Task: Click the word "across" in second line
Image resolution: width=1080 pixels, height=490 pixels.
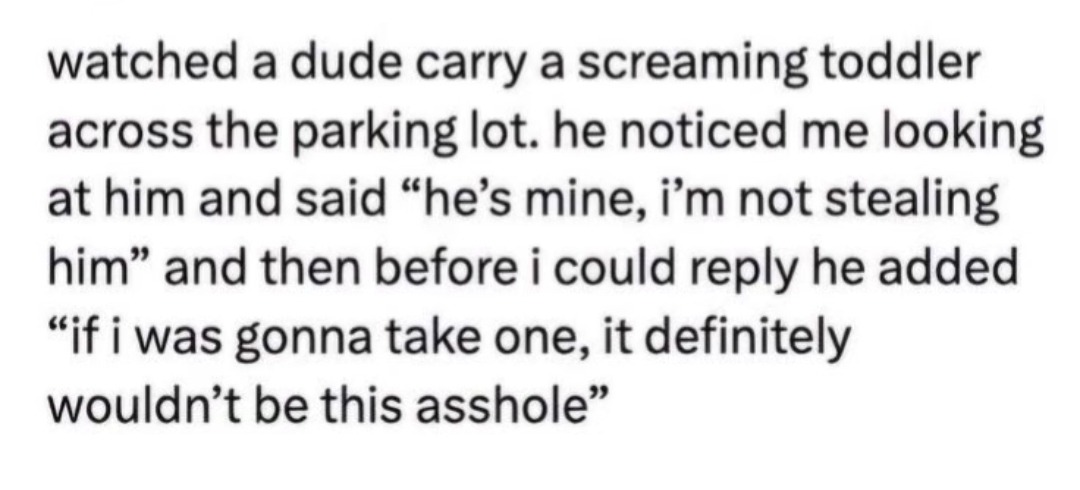Action: (111, 134)
